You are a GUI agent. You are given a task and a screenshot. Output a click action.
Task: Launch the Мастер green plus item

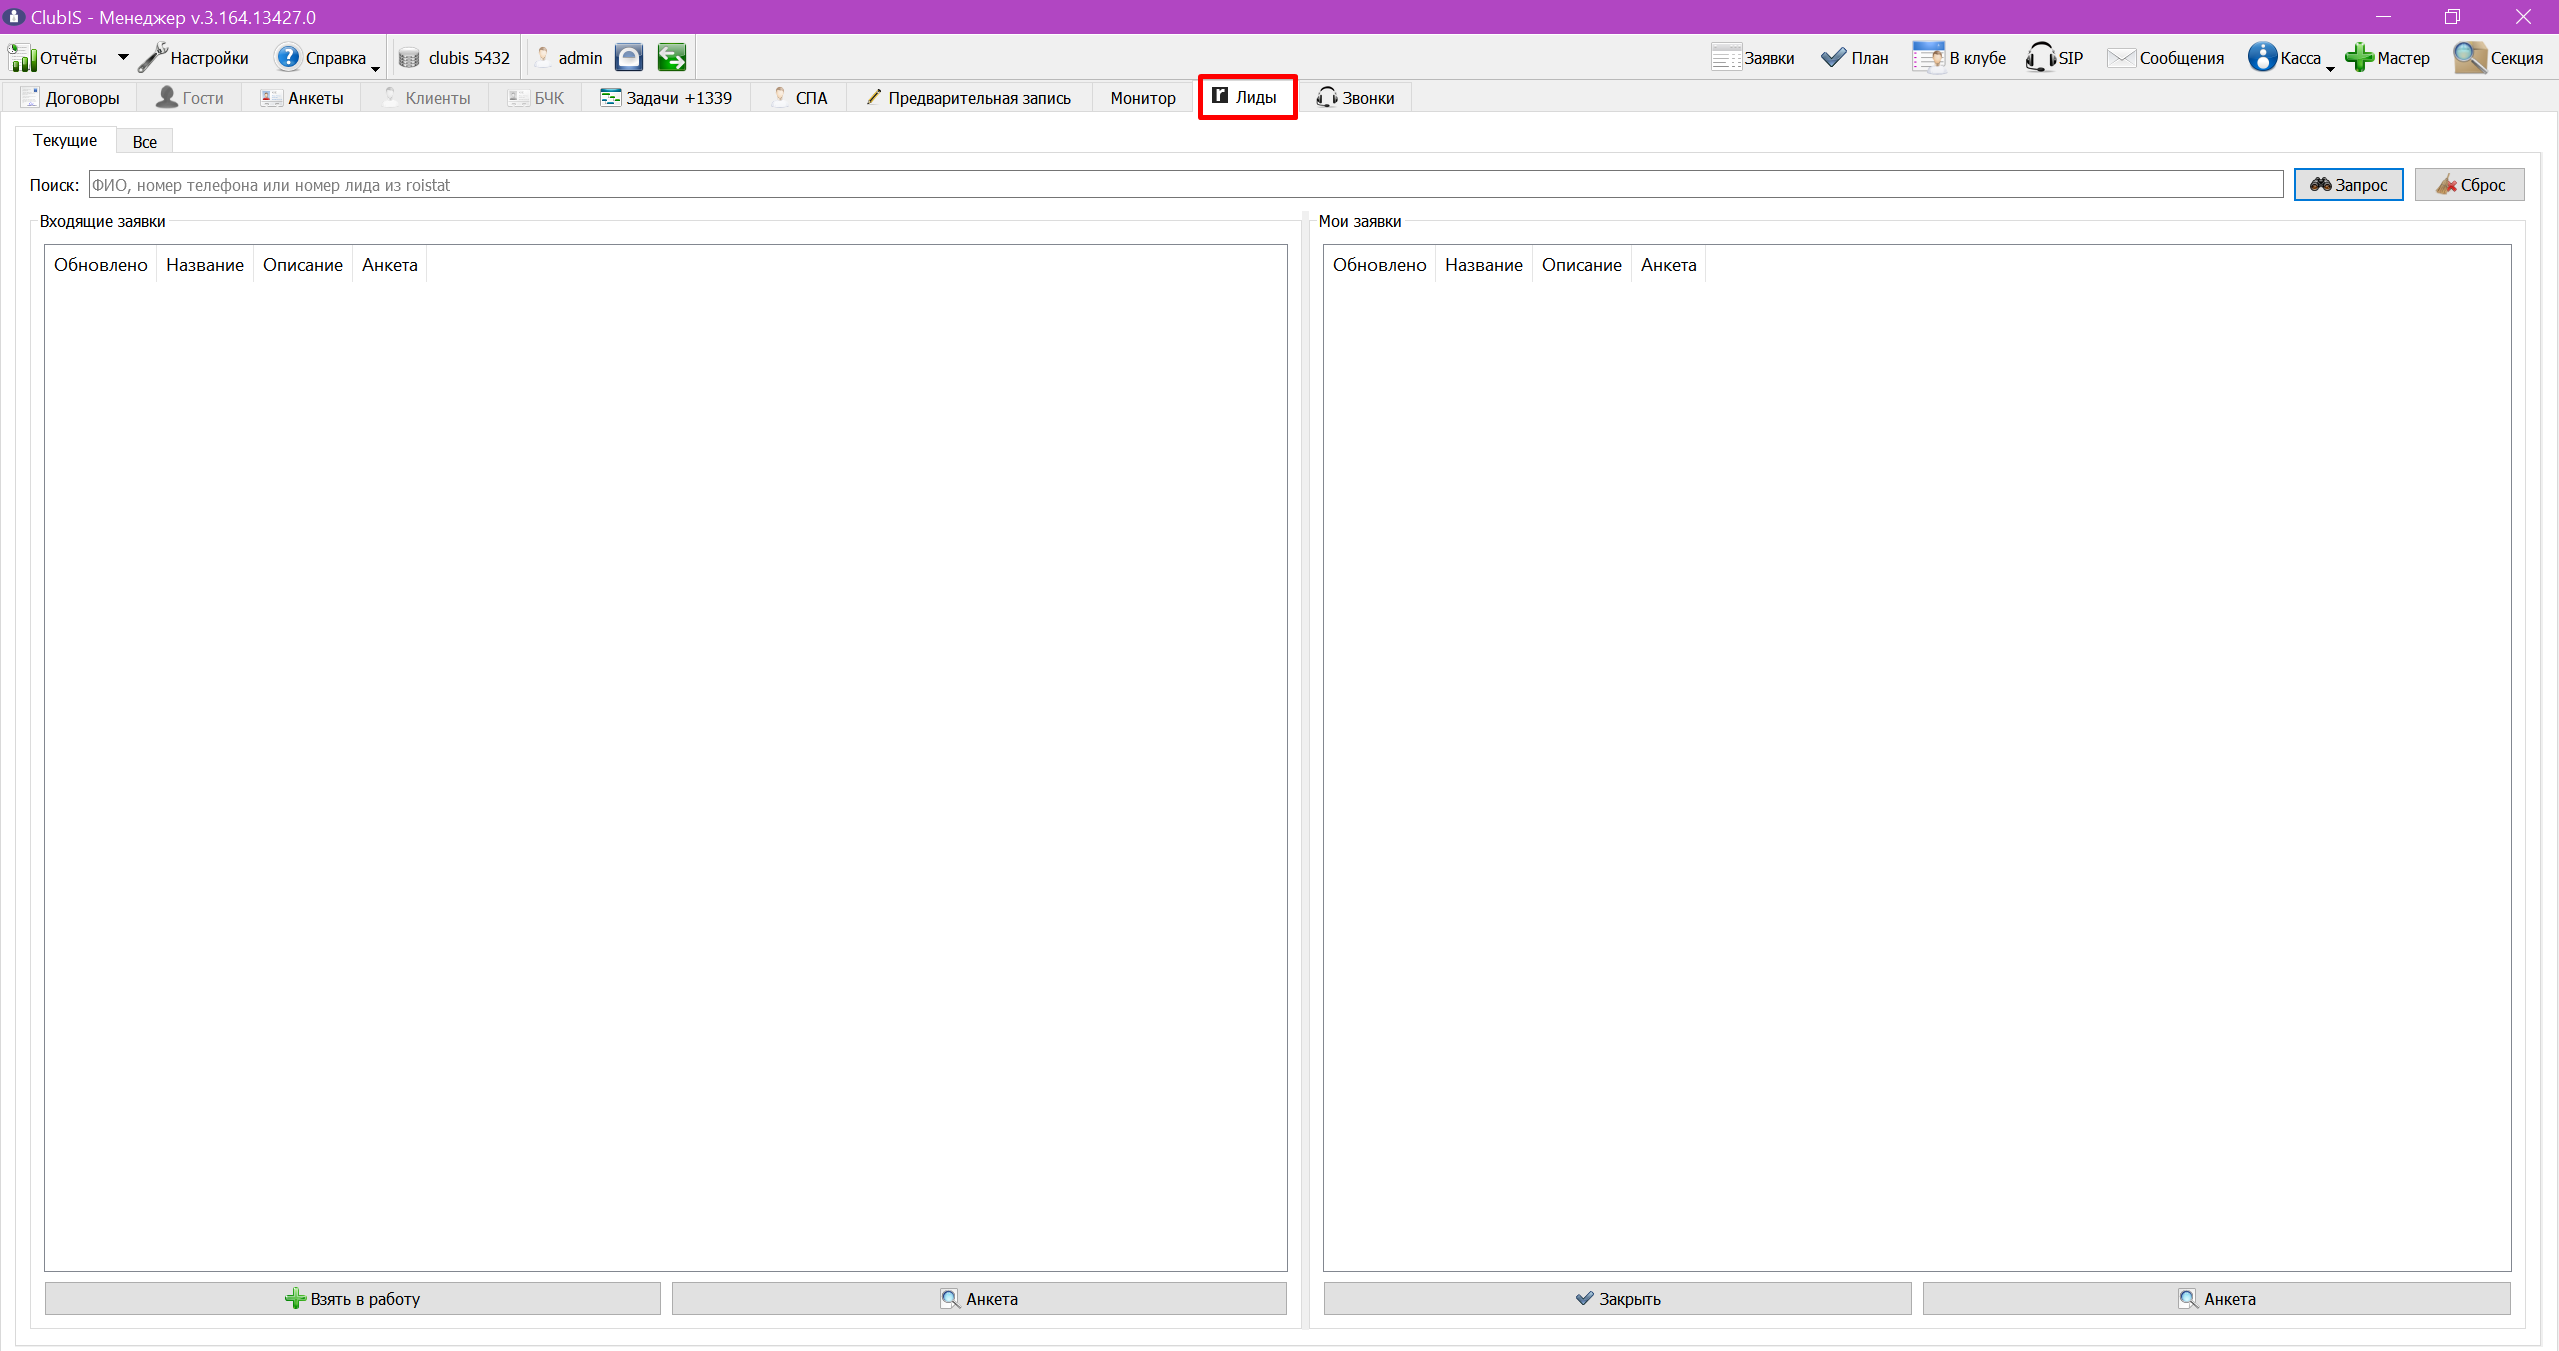point(2388,58)
